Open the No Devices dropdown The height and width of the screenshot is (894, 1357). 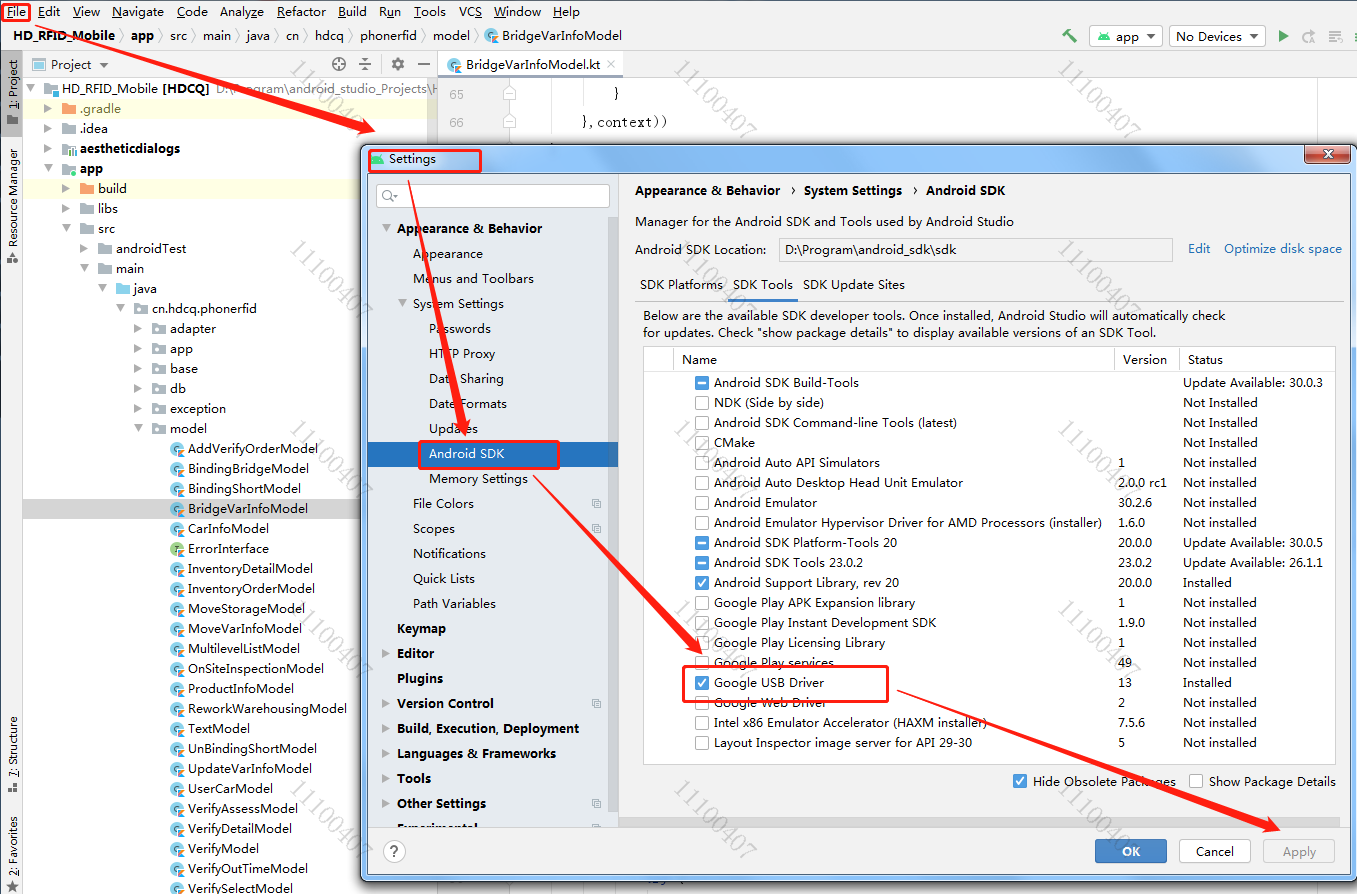coord(1216,35)
